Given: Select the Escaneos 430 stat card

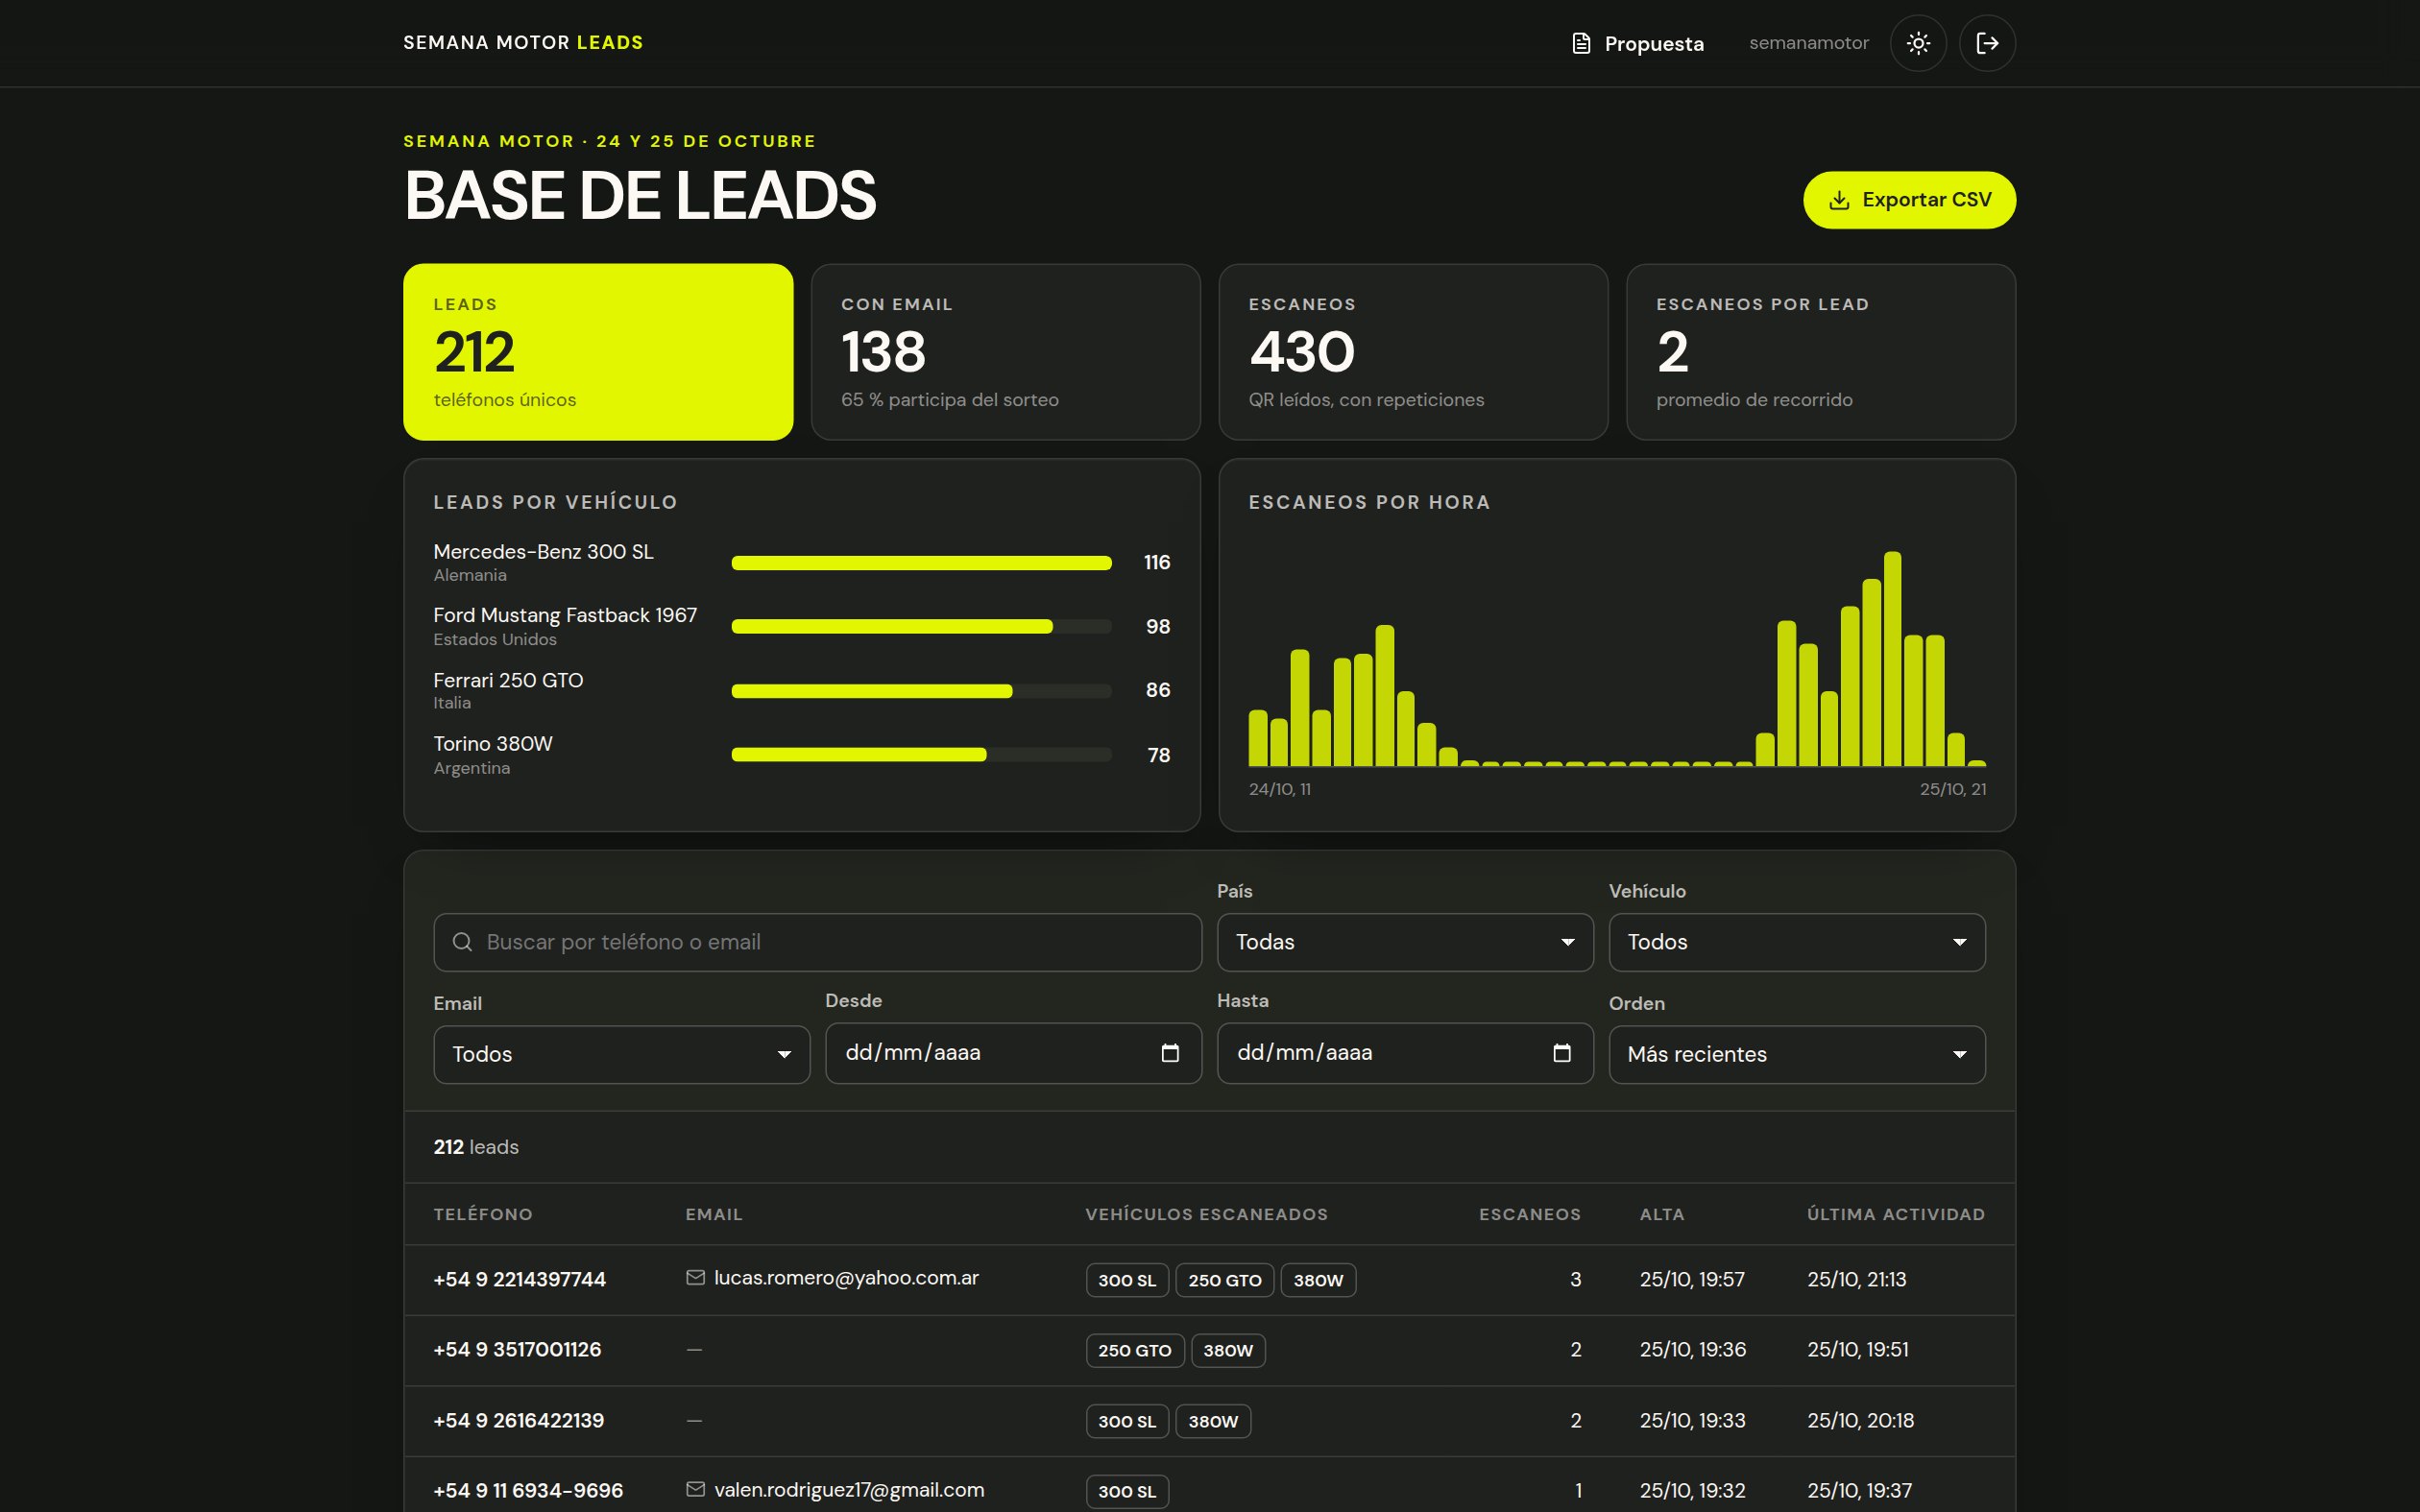Looking at the screenshot, I should tap(1413, 352).
